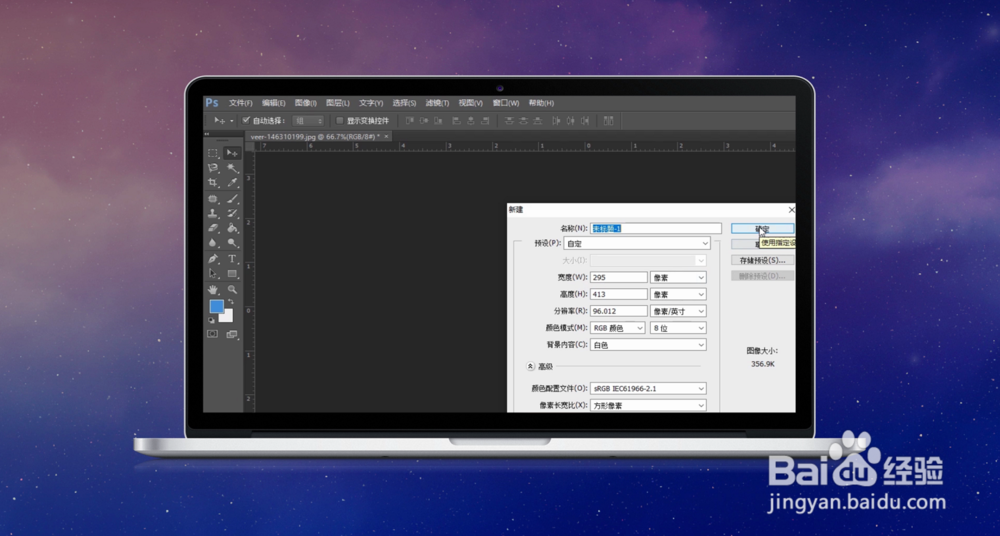
Task: Select the Clone Stamp tool
Action: pyautogui.click(x=213, y=214)
